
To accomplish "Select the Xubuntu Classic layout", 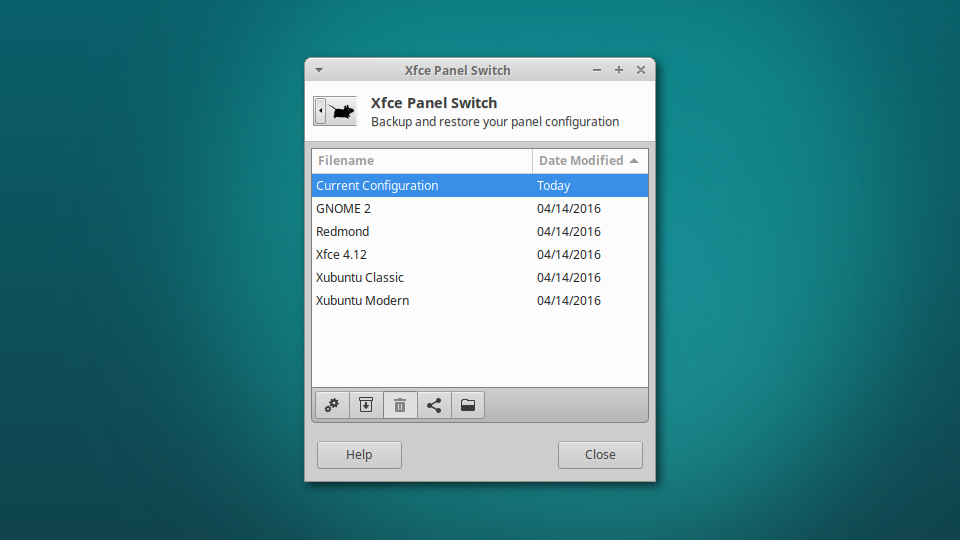I will (480, 277).
